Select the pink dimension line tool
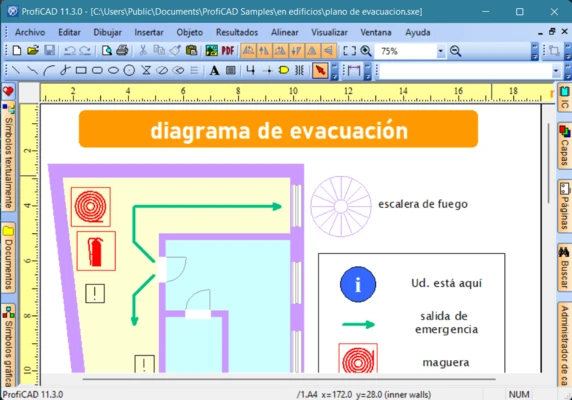 point(353,70)
